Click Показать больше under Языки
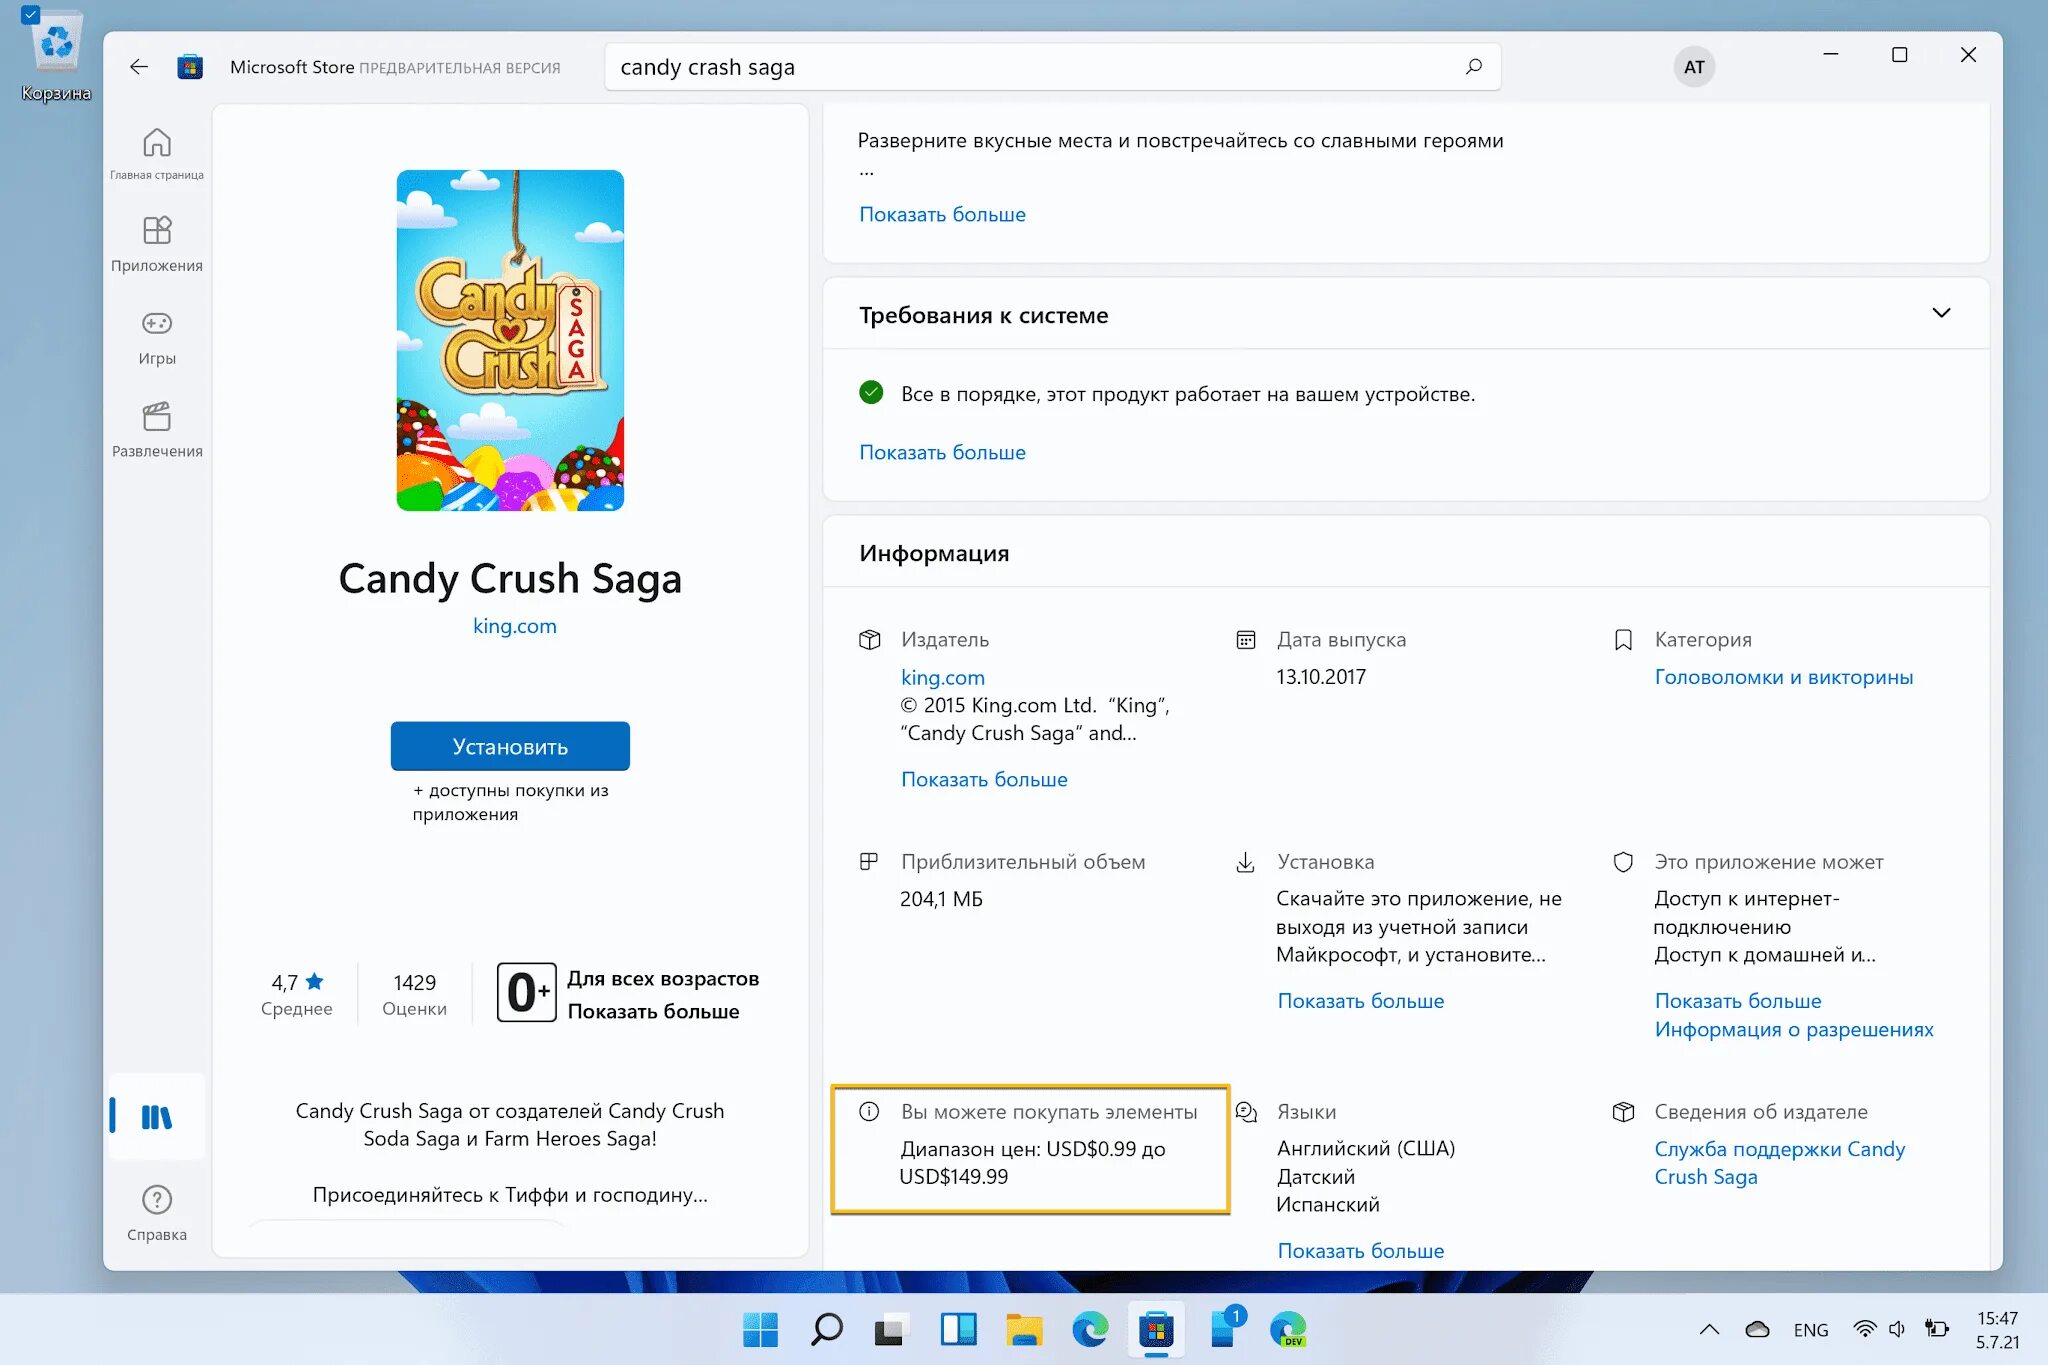Image resolution: width=2048 pixels, height=1365 pixels. point(1360,1251)
